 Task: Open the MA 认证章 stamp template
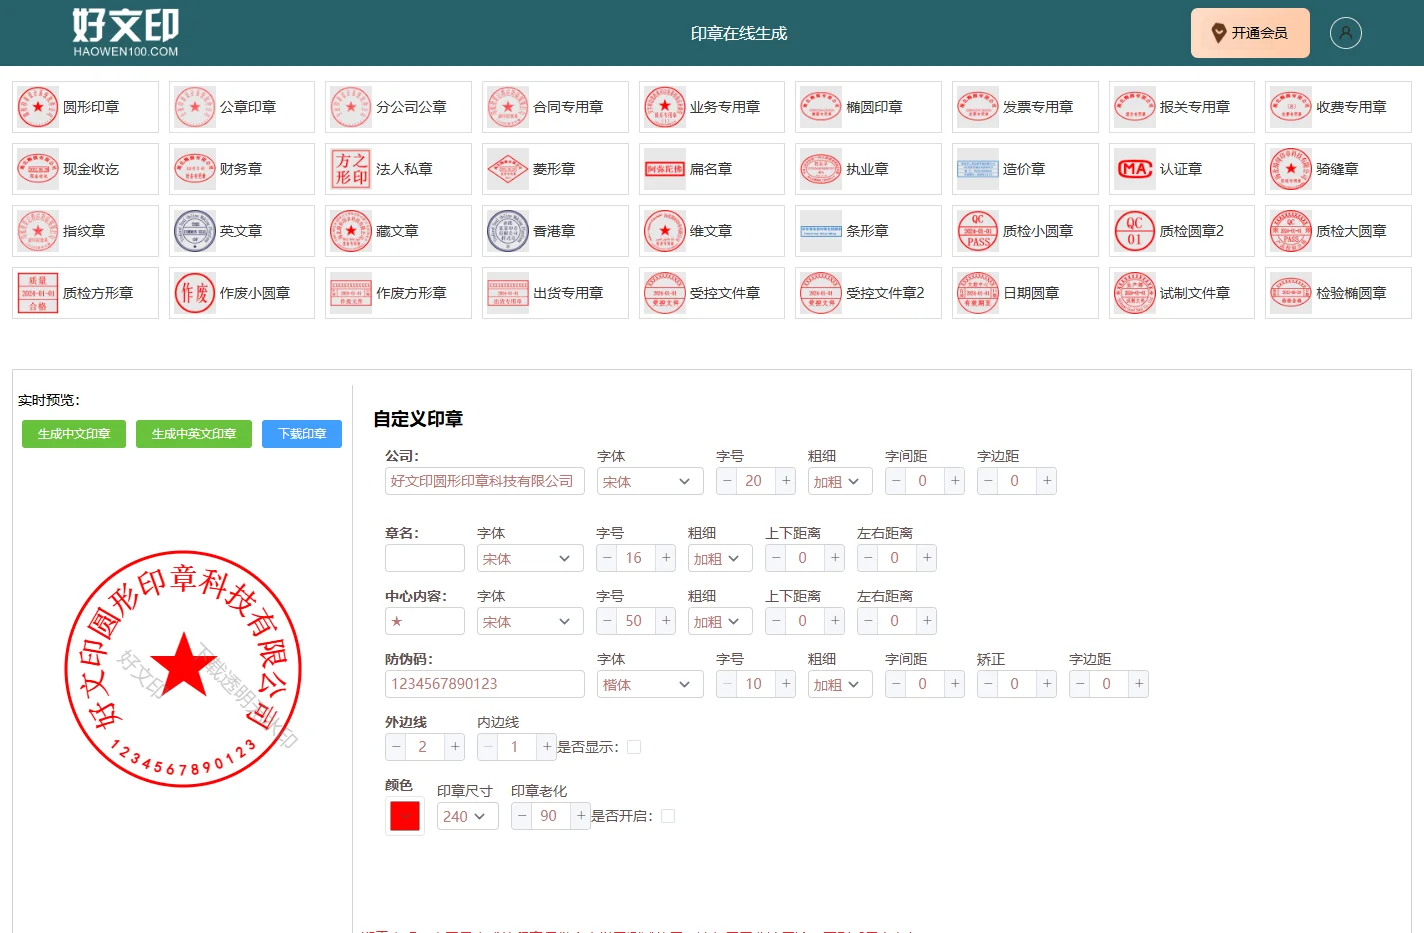1182,169
